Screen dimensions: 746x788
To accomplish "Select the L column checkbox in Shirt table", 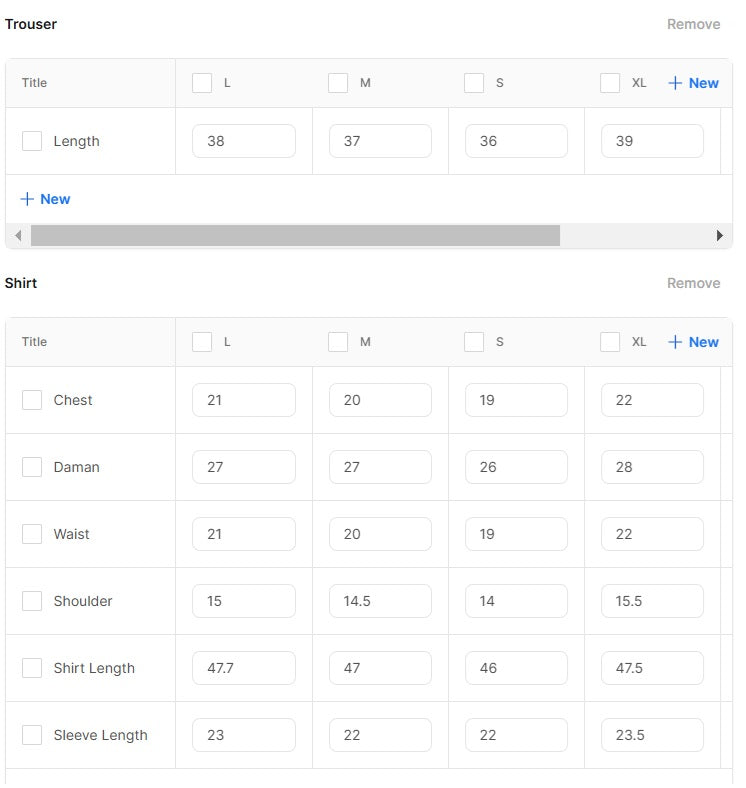I will tap(202, 342).
